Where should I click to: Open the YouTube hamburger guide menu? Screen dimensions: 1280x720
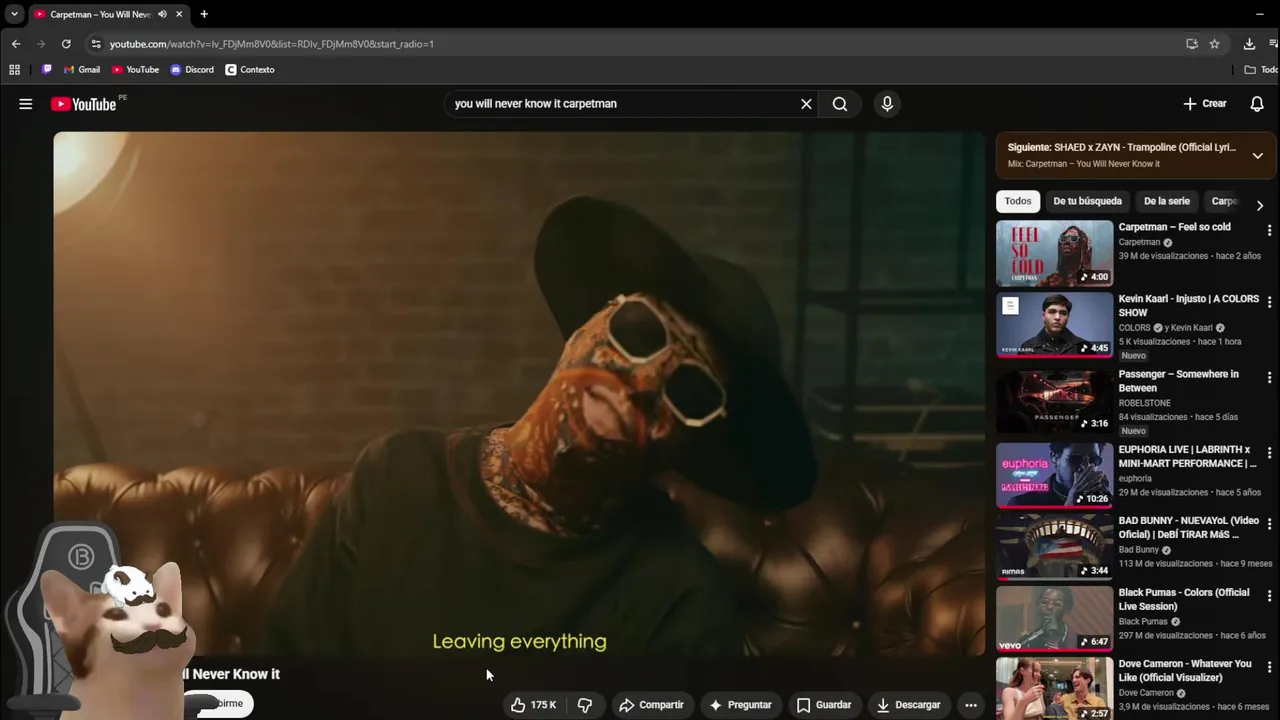click(x=26, y=104)
